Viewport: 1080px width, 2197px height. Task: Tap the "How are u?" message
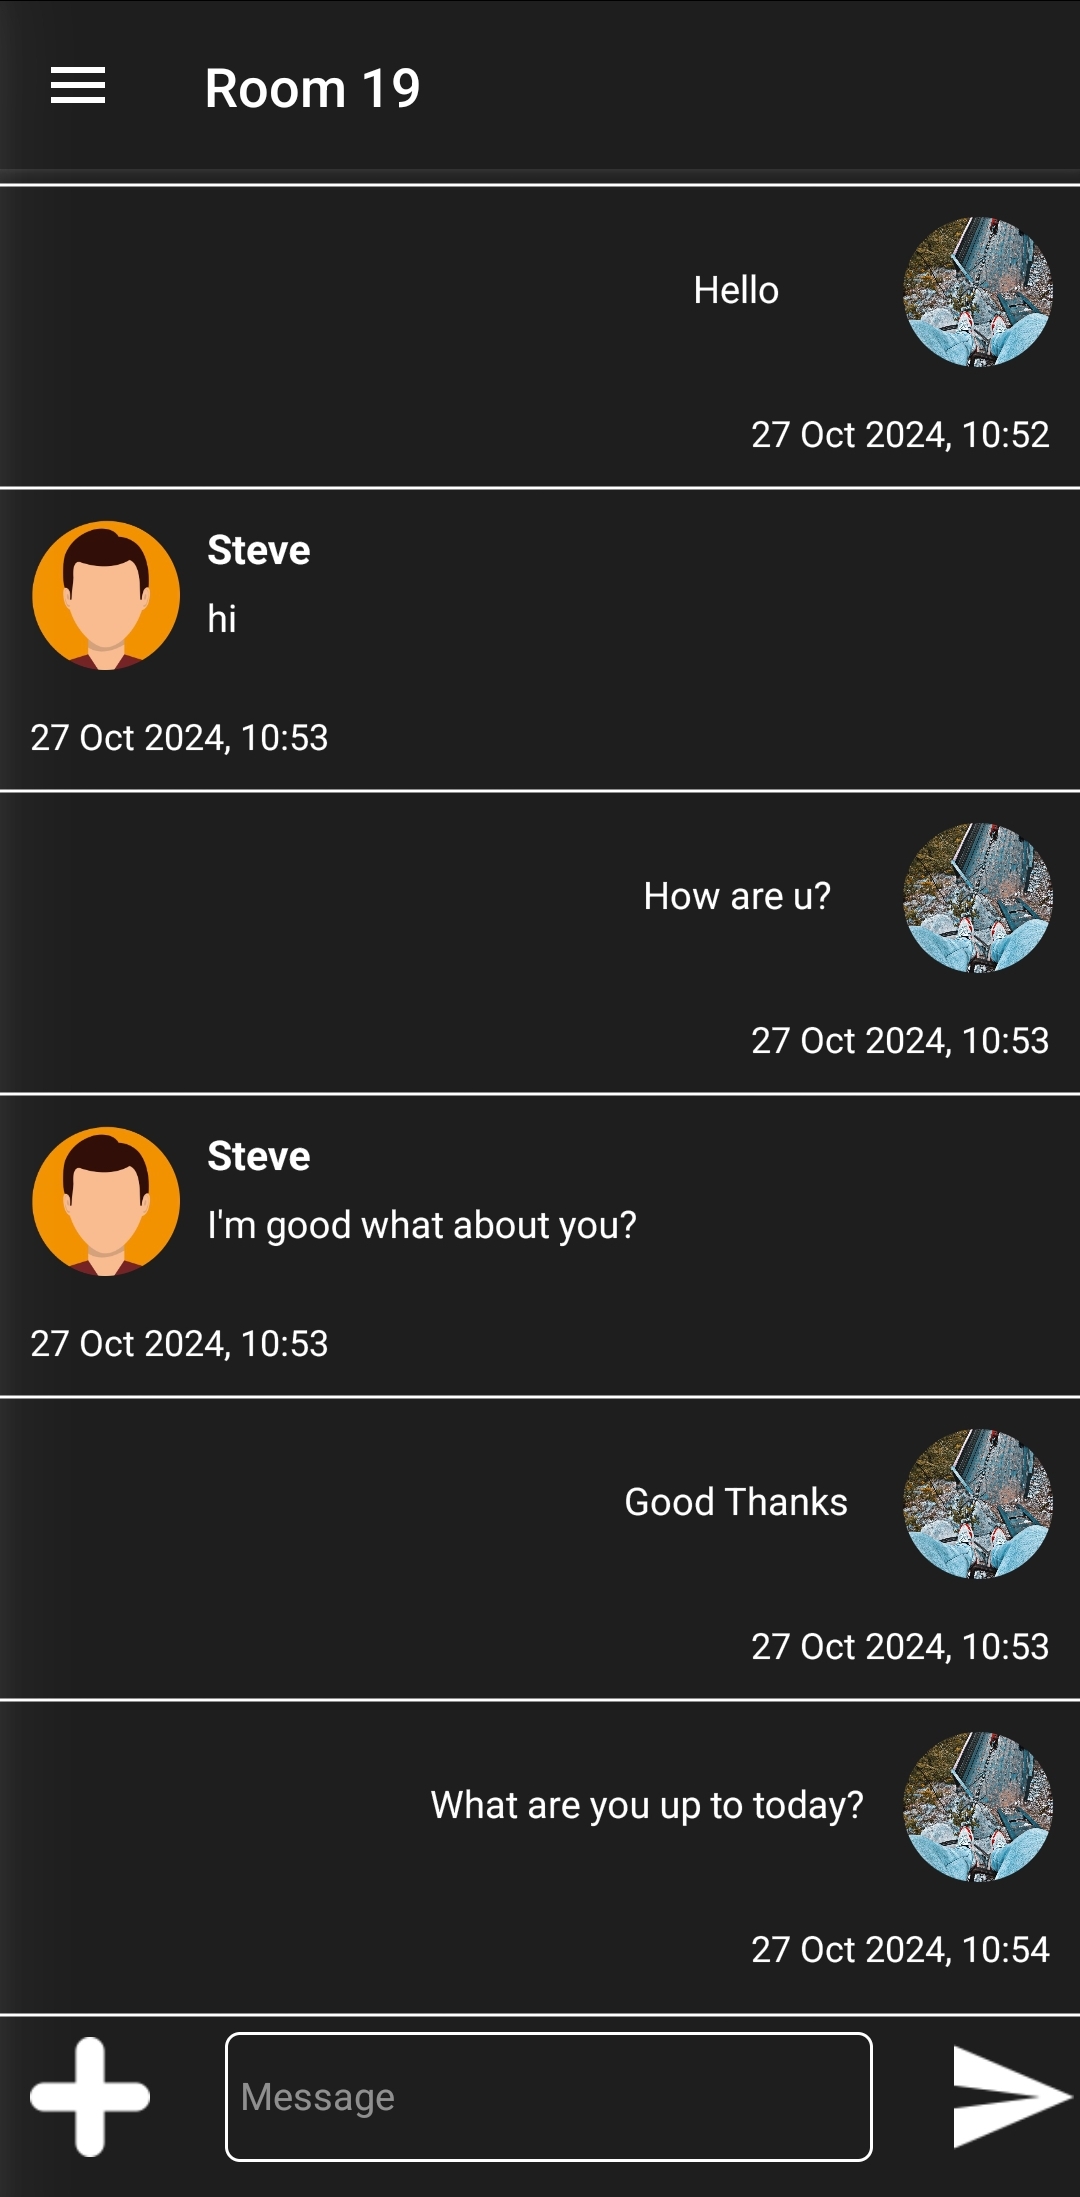point(737,896)
